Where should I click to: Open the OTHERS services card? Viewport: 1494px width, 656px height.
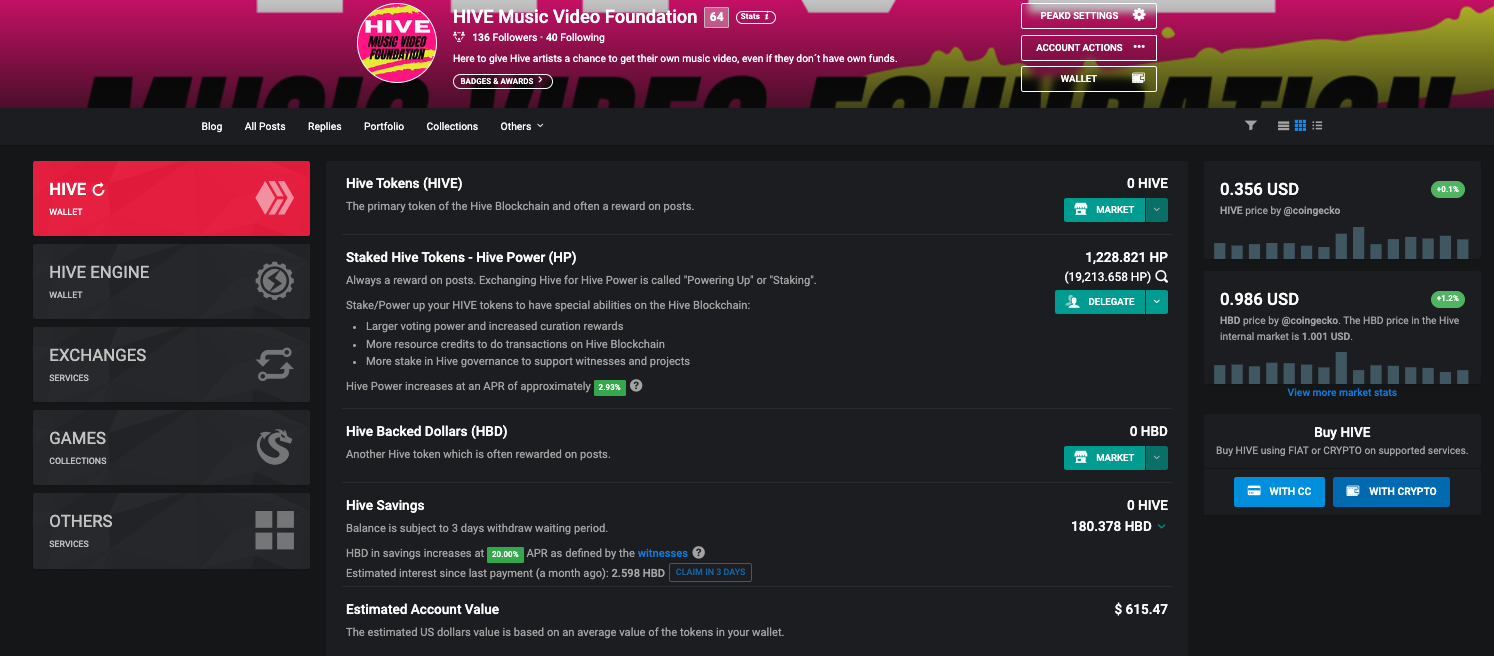(171, 530)
